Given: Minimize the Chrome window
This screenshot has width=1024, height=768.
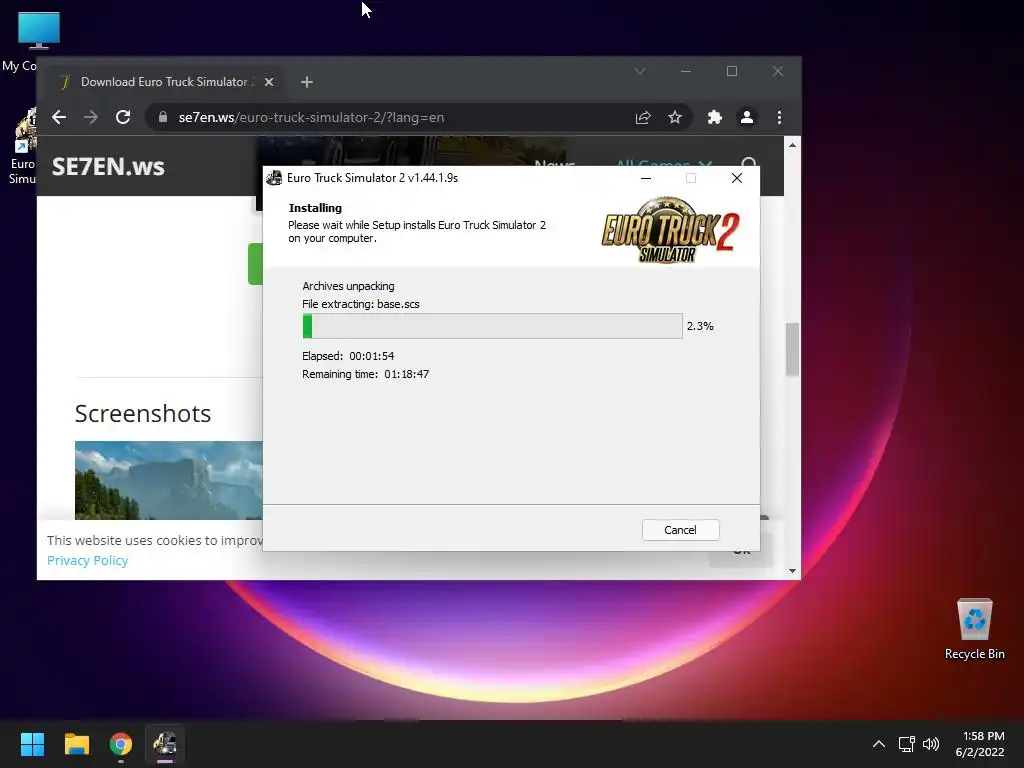Looking at the screenshot, I should [686, 71].
